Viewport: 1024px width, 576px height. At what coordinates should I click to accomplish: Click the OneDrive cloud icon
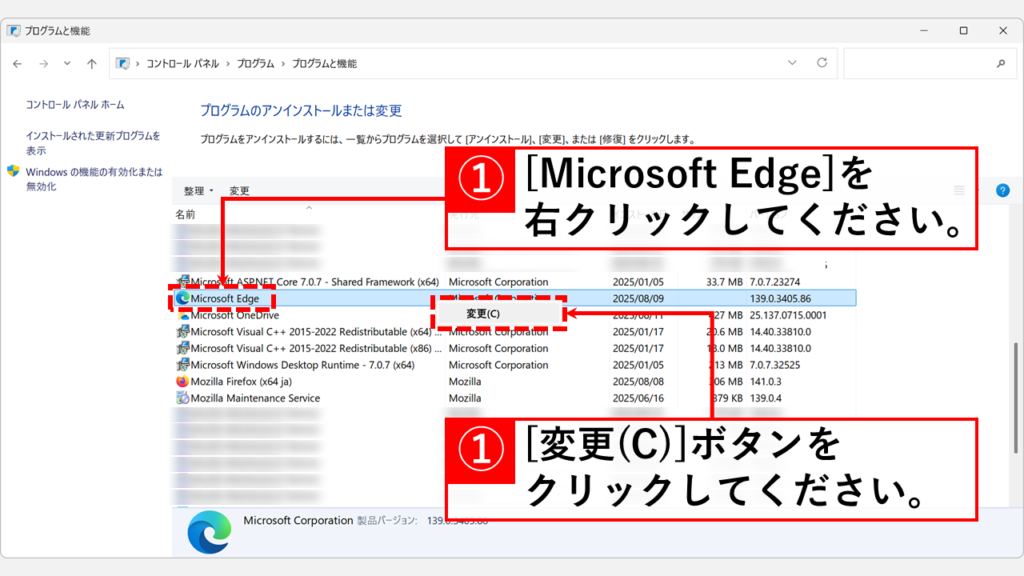click(x=183, y=315)
